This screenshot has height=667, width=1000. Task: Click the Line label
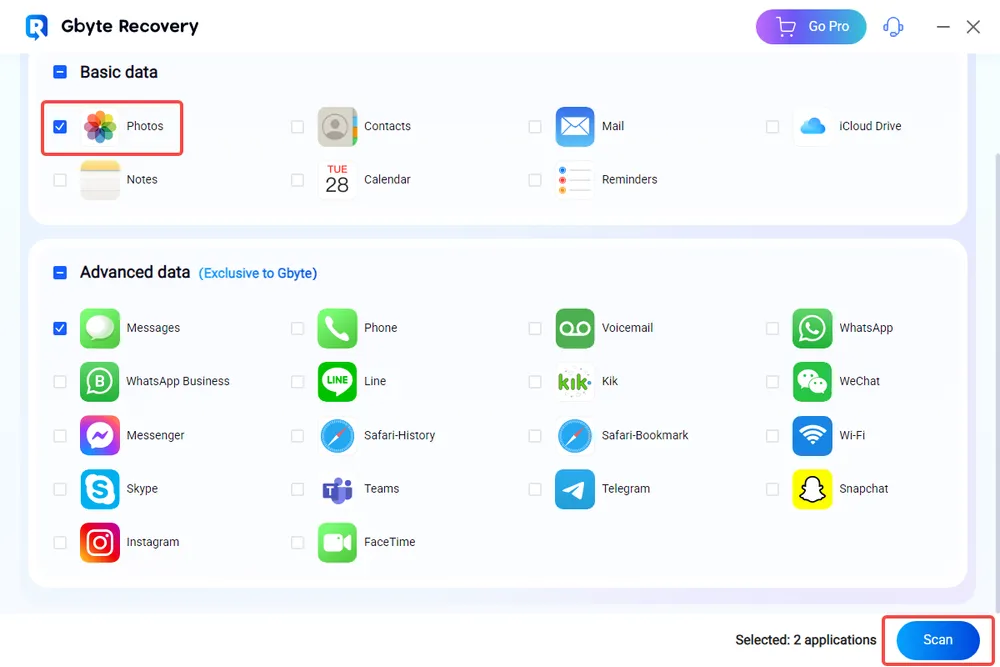[375, 381]
